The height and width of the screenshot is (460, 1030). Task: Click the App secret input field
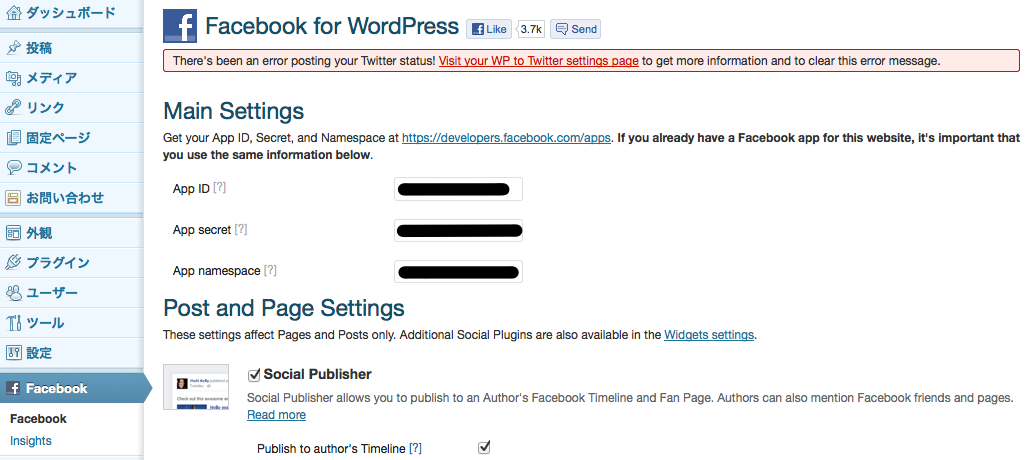pos(459,230)
